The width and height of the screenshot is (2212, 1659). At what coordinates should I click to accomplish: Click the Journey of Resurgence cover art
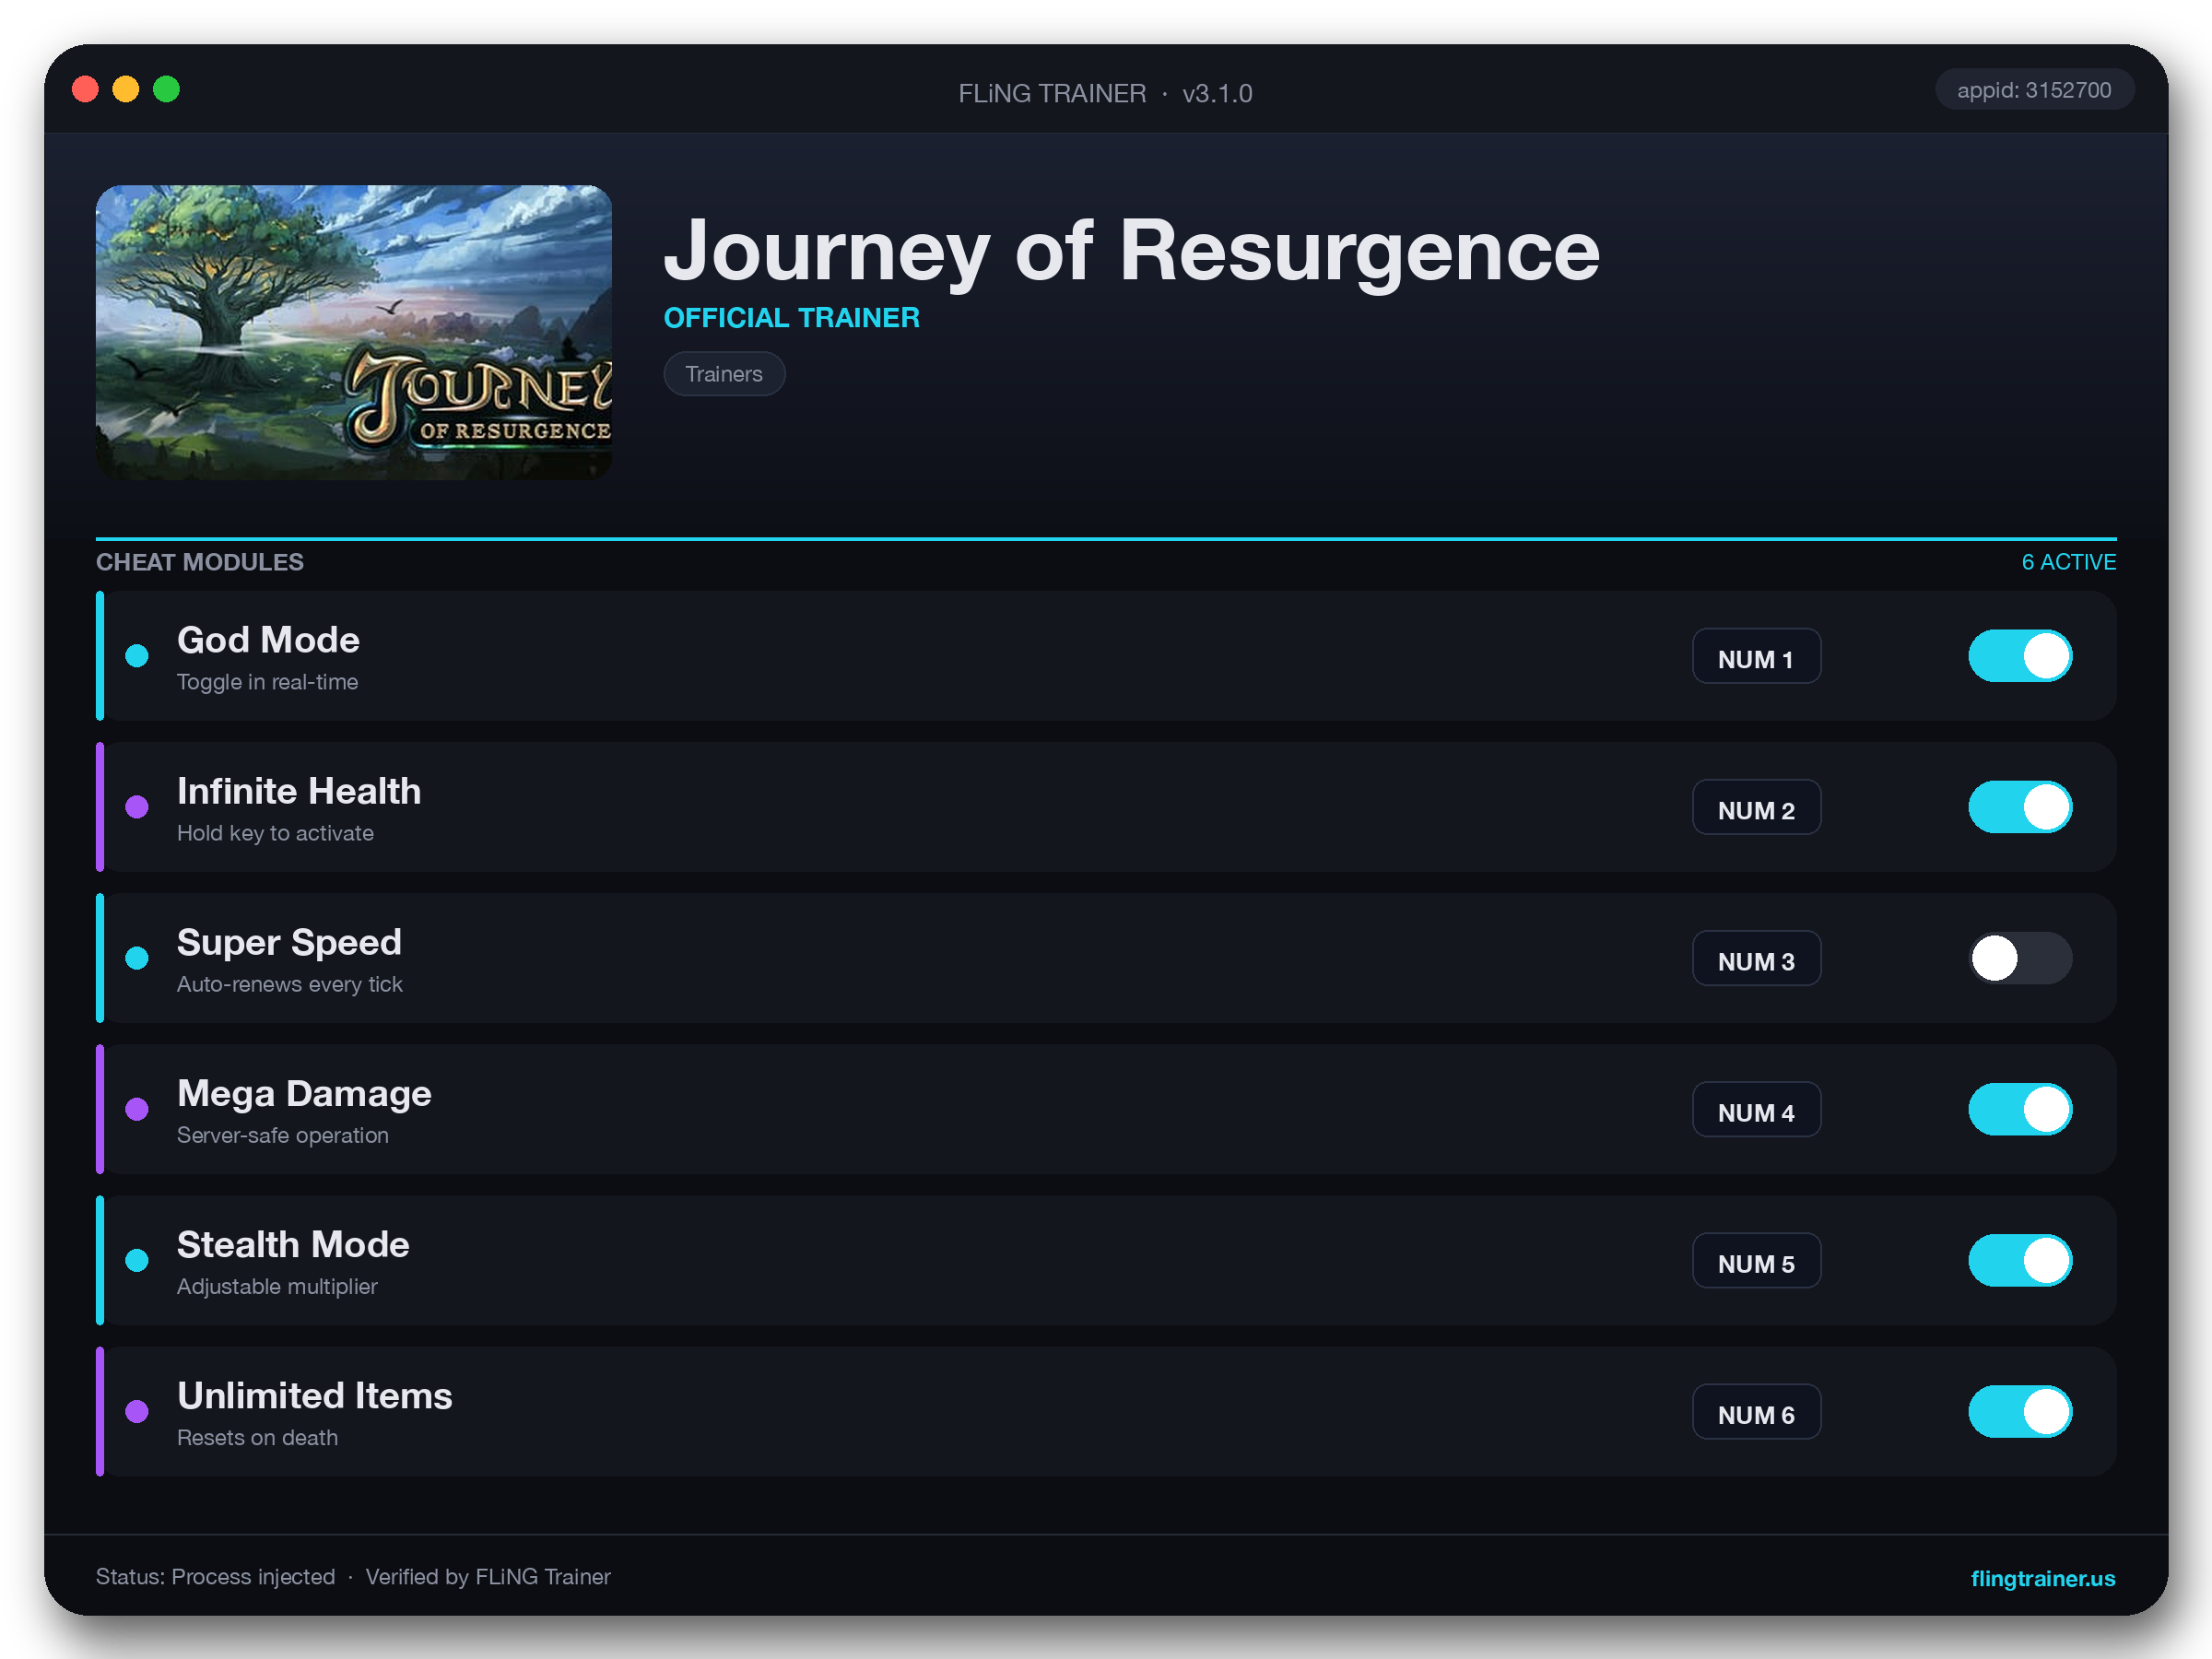[354, 332]
